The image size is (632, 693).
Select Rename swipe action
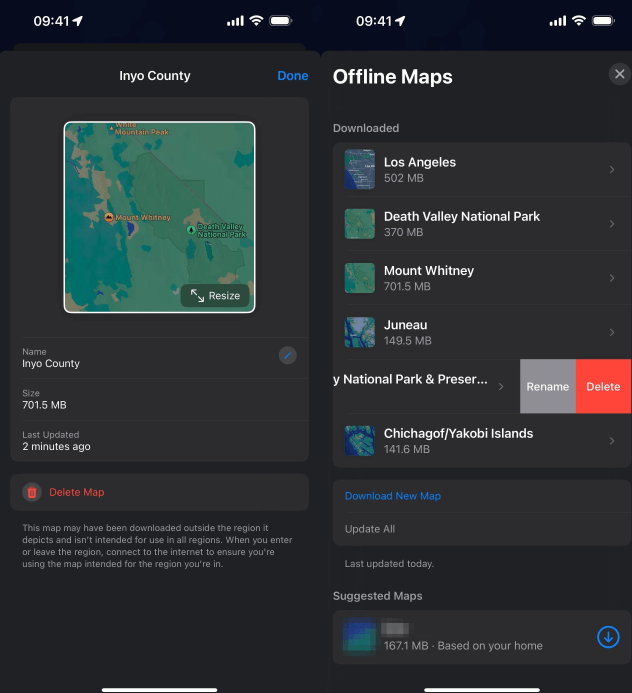coord(547,387)
